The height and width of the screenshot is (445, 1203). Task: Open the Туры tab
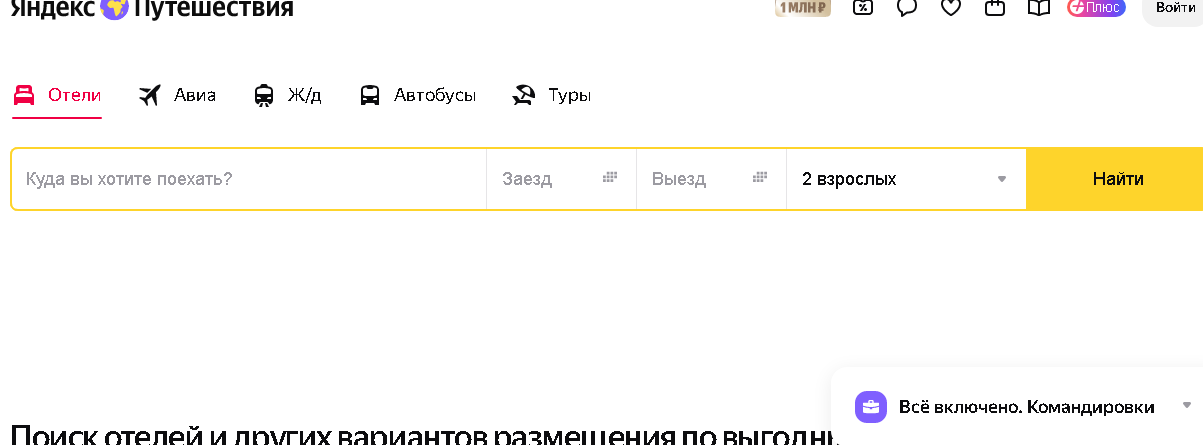[x=551, y=96]
